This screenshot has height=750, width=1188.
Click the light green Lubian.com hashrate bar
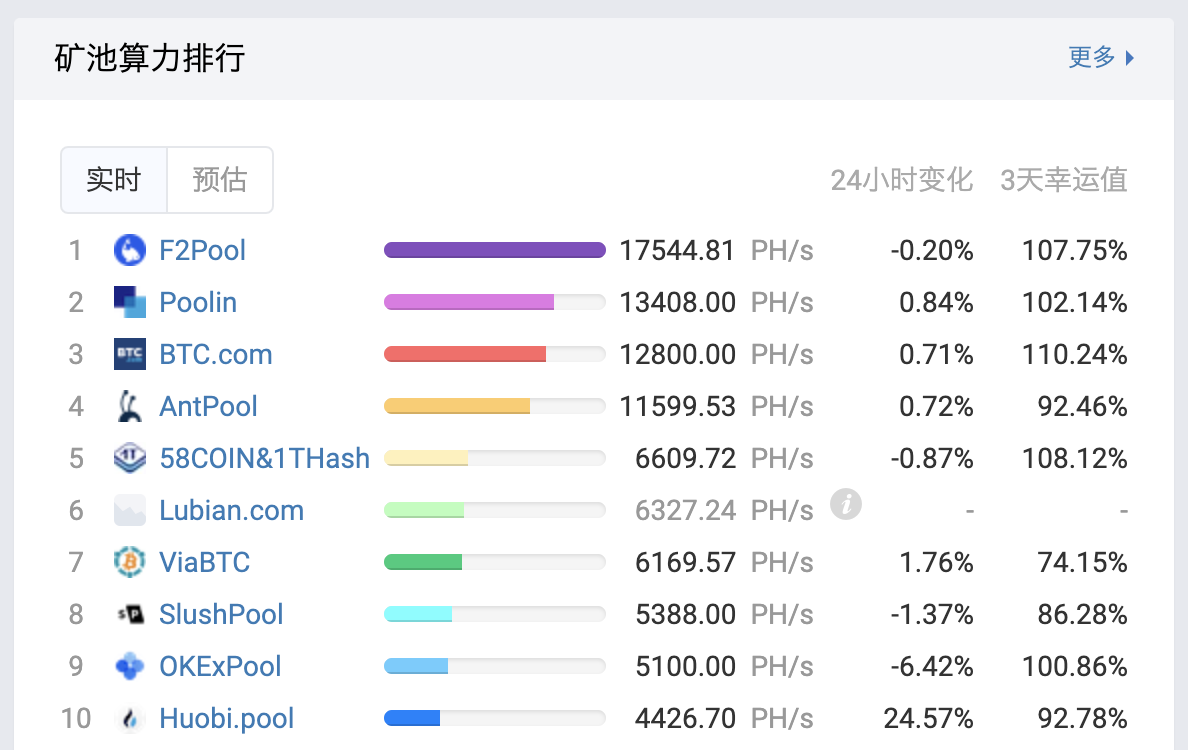(424, 510)
